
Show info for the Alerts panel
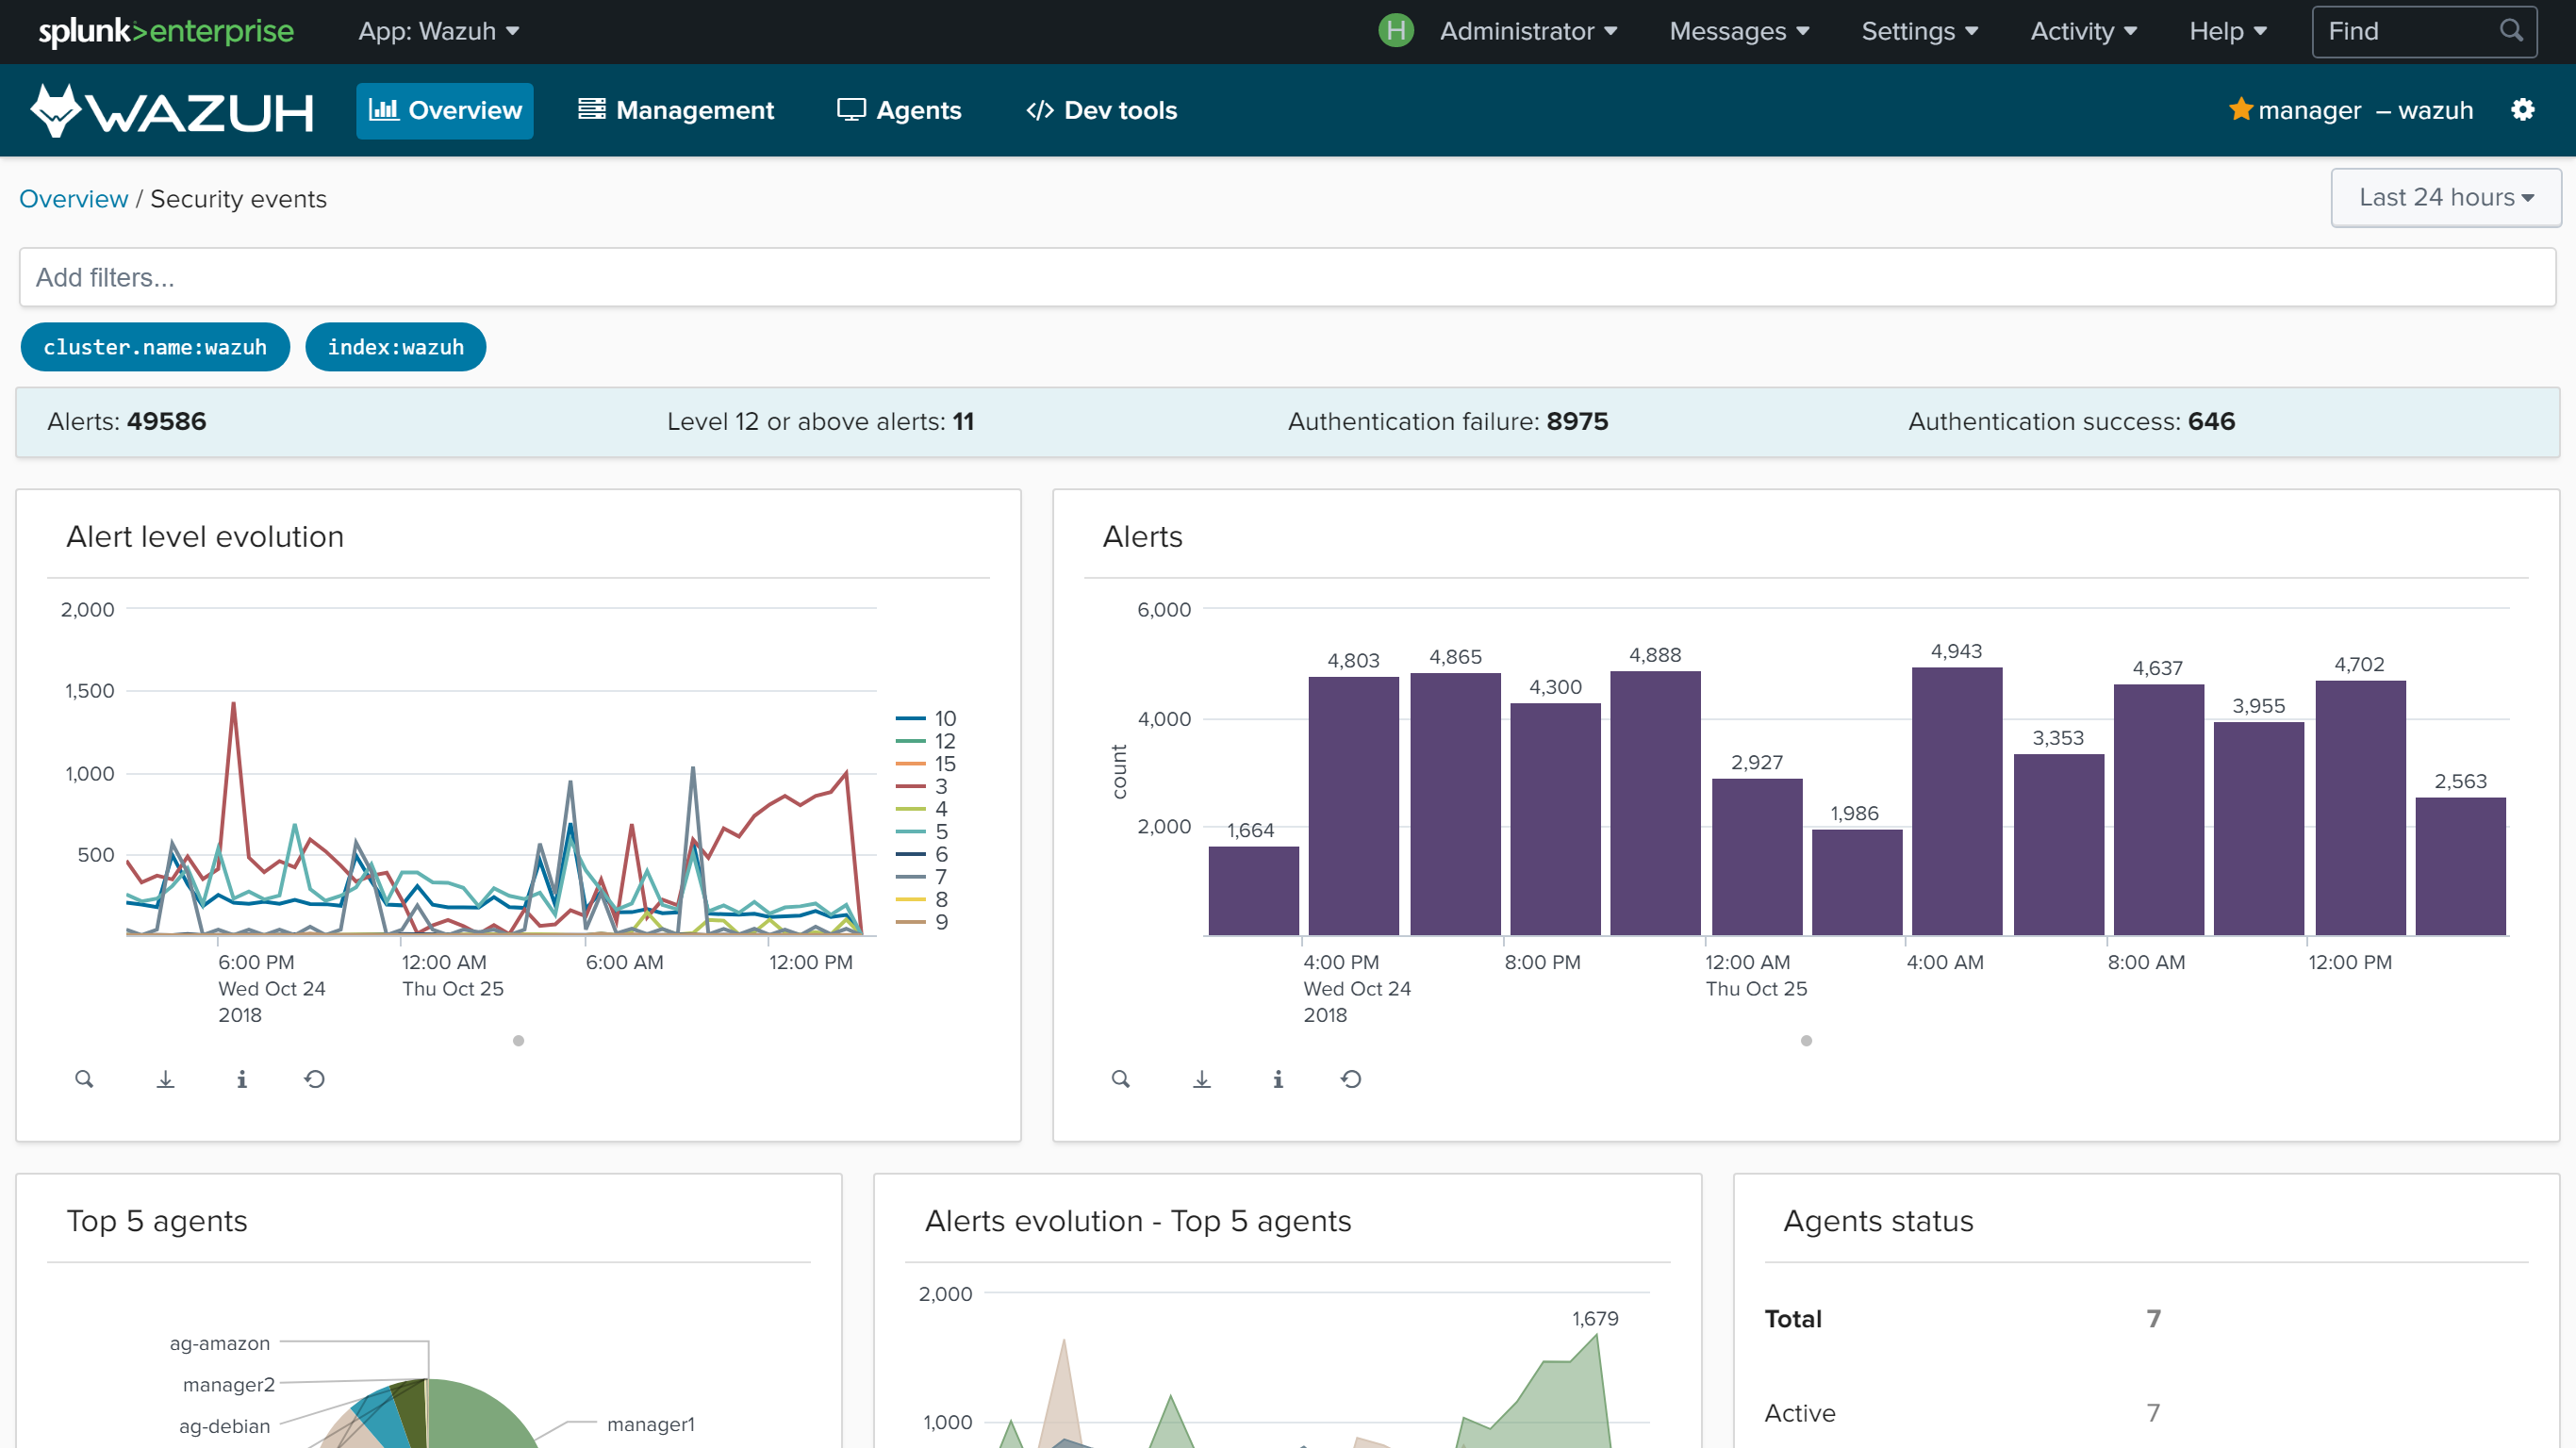(x=1278, y=1079)
